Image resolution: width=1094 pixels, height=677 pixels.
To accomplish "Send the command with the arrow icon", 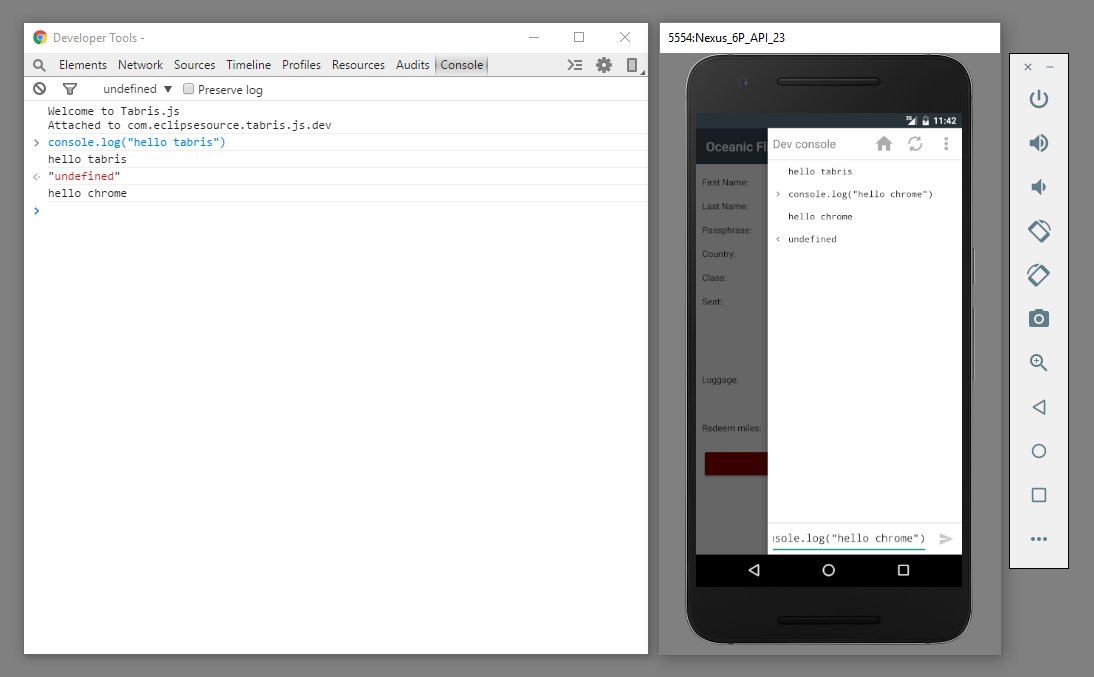I will (945, 539).
